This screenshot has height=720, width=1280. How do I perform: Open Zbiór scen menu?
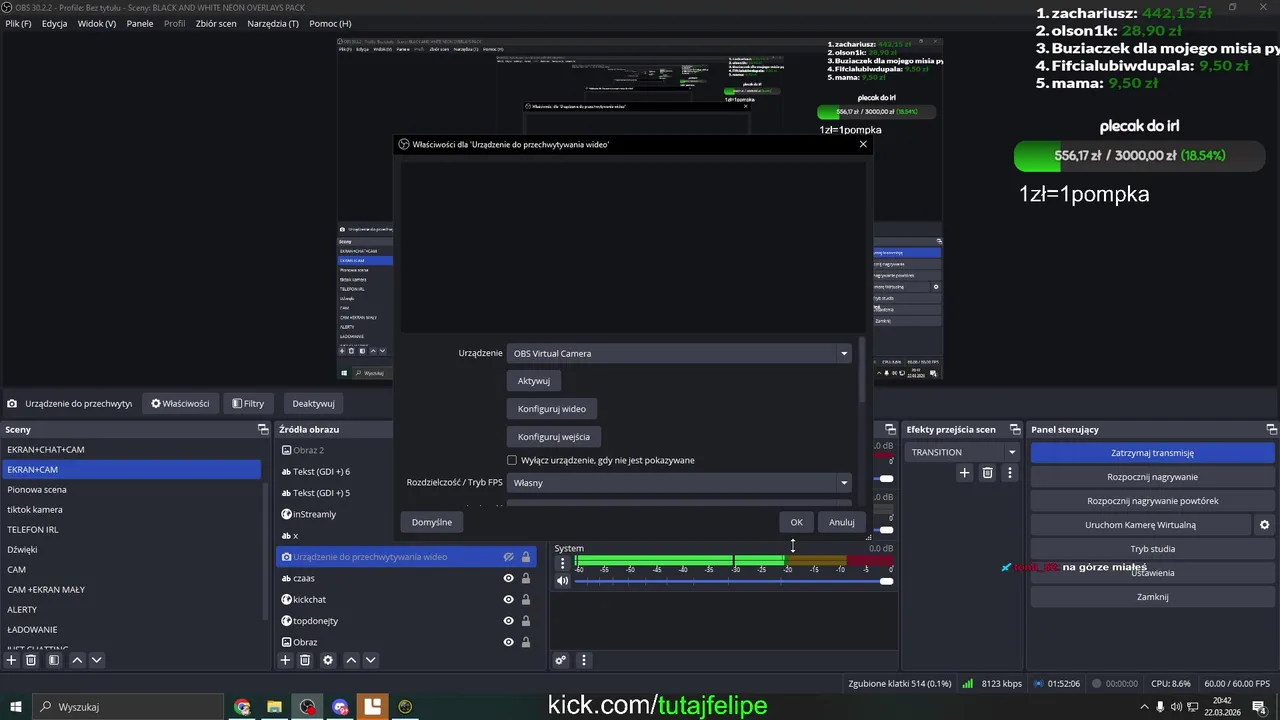pyautogui.click(x=216, y=23)
